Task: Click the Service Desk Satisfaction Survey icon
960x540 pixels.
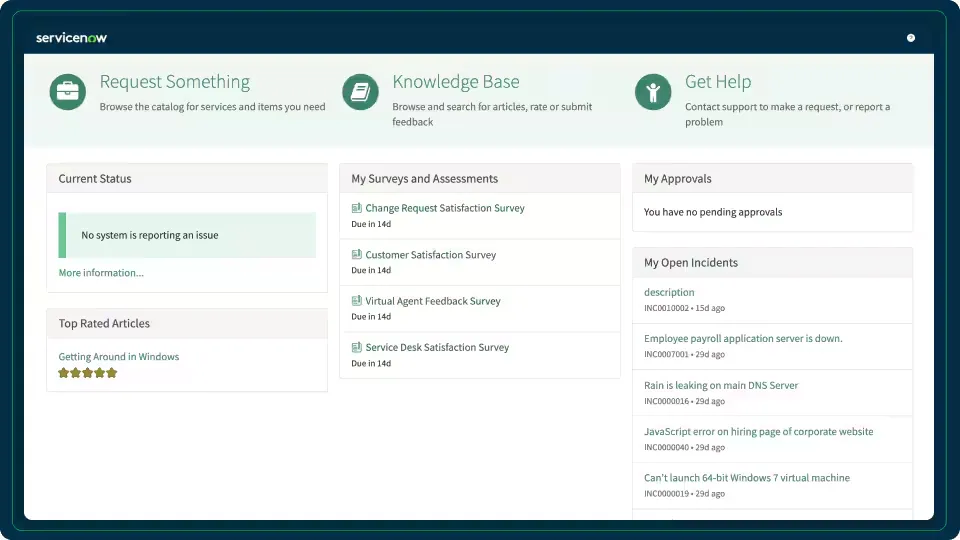Action: point(357,348)
